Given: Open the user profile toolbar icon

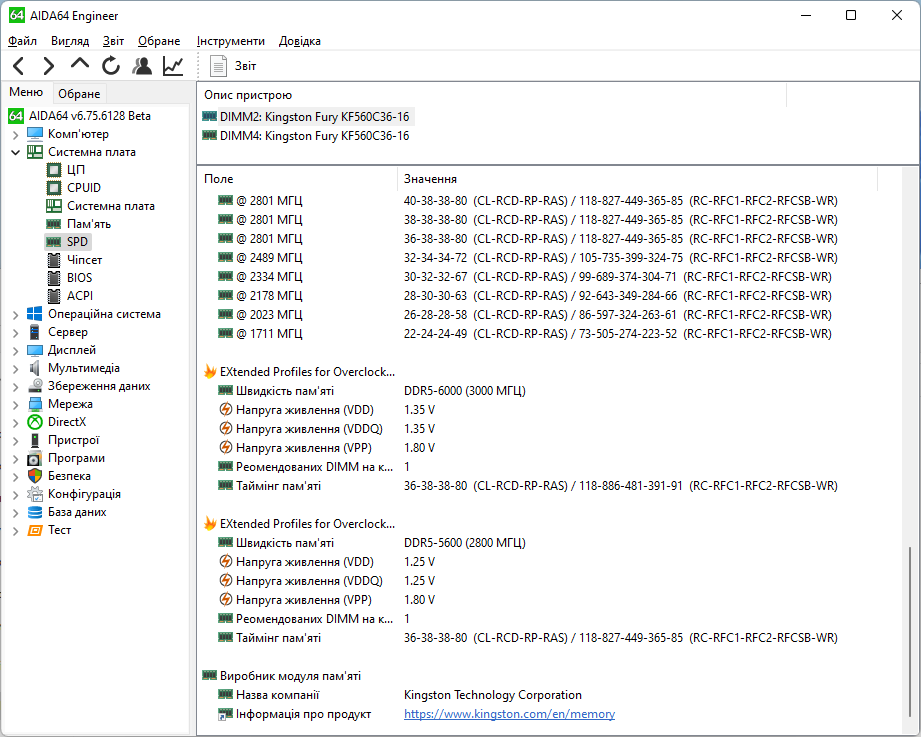Looking at the screenshot, I should pos(142,66).
